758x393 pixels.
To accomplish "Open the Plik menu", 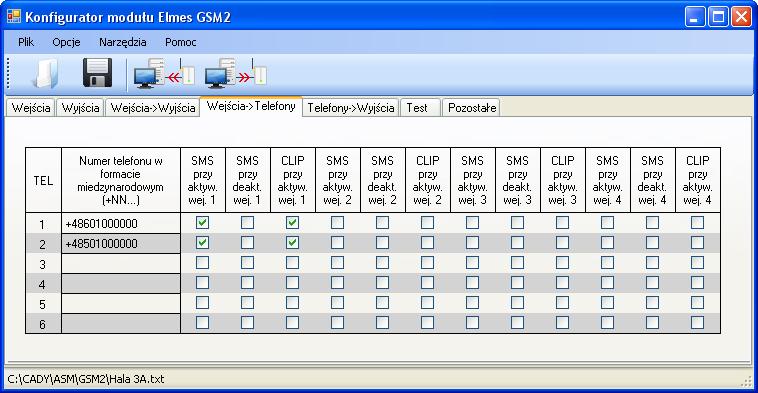I will pyautogui.click(x=26, y=42).
